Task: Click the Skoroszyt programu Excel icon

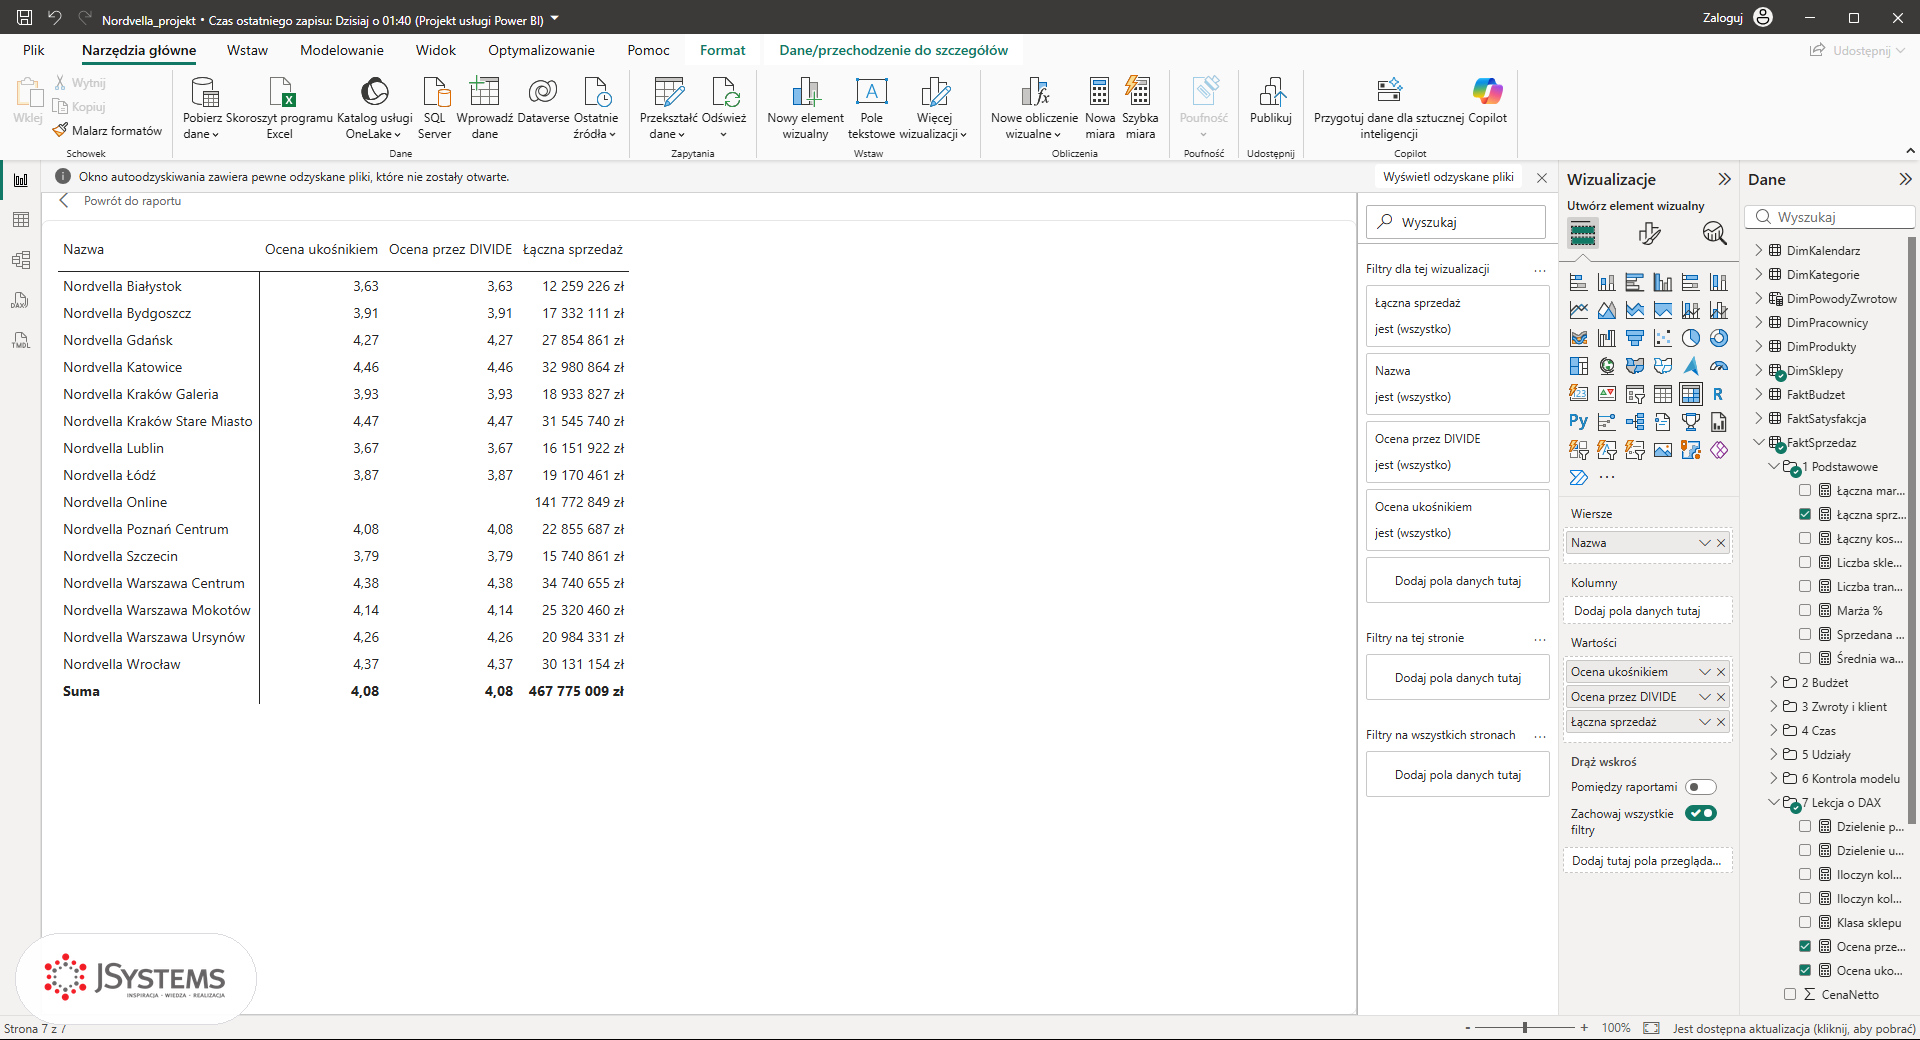Action: pyautogui.click(x=282, y=92)
